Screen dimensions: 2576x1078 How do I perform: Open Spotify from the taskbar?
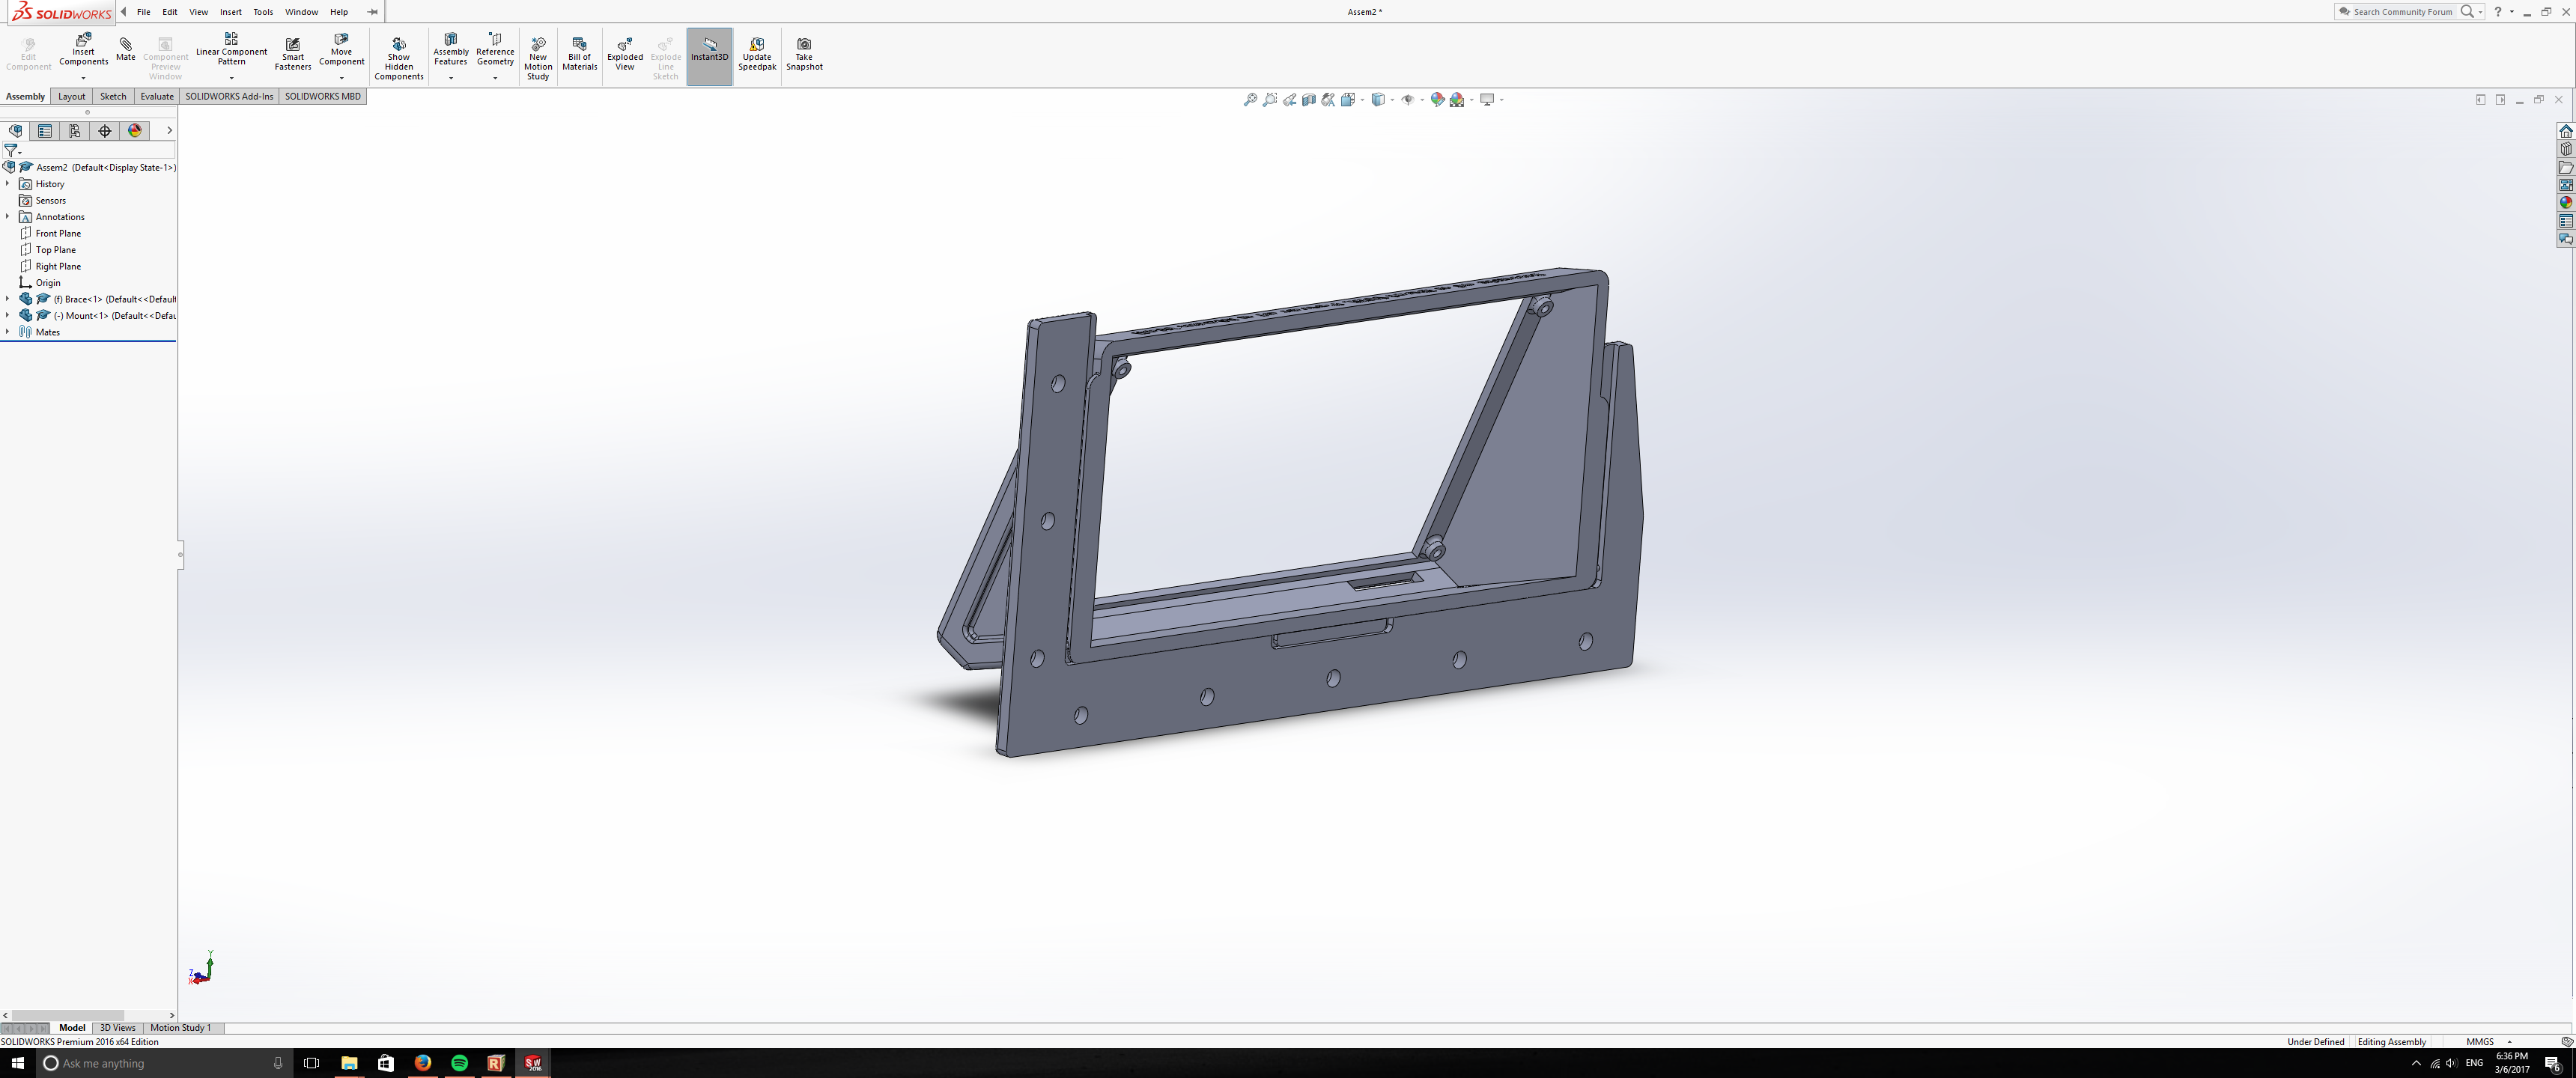[460, 1063]
